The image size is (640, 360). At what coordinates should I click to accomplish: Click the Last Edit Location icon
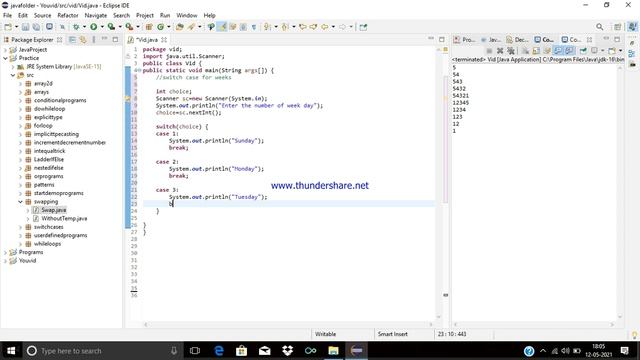pyautogui.click(x=302, y=27)
